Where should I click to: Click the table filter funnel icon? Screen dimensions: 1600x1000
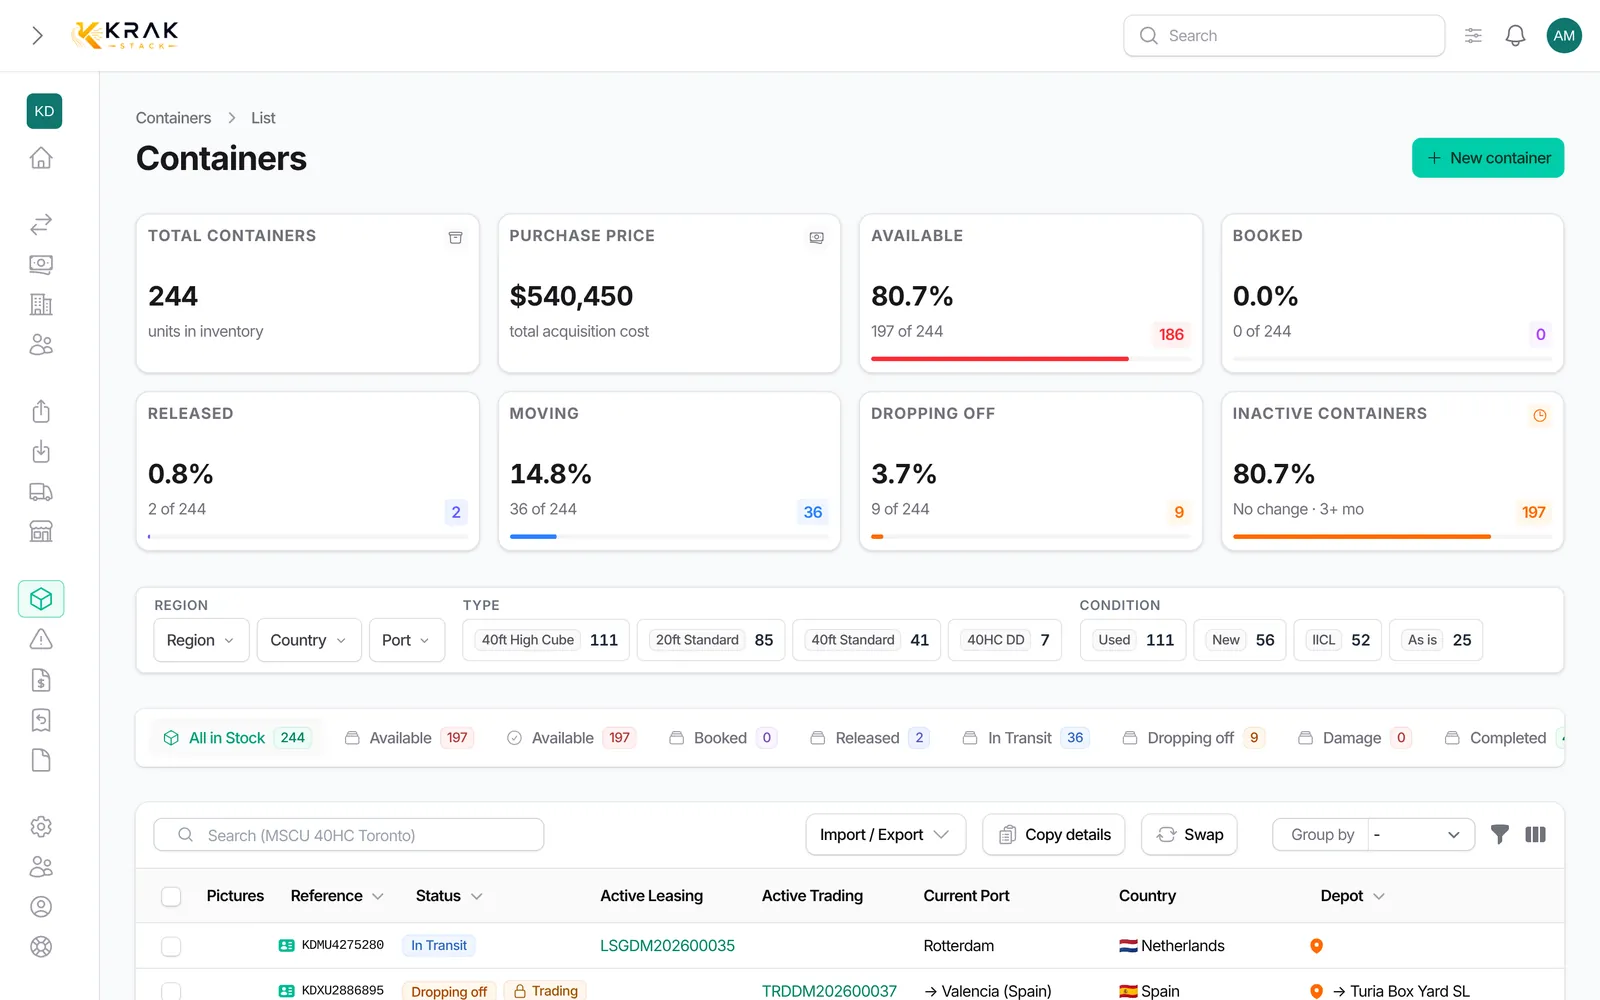coord(1499,834)
